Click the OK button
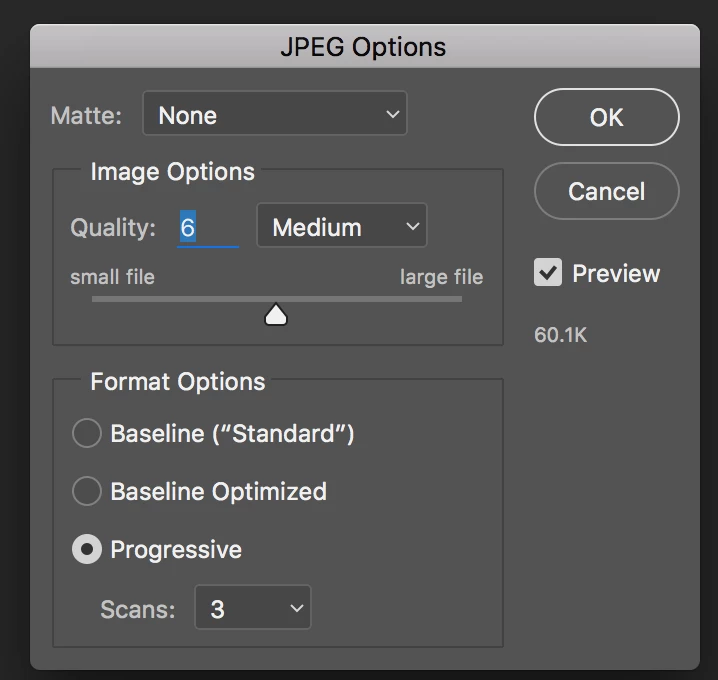 606,117
